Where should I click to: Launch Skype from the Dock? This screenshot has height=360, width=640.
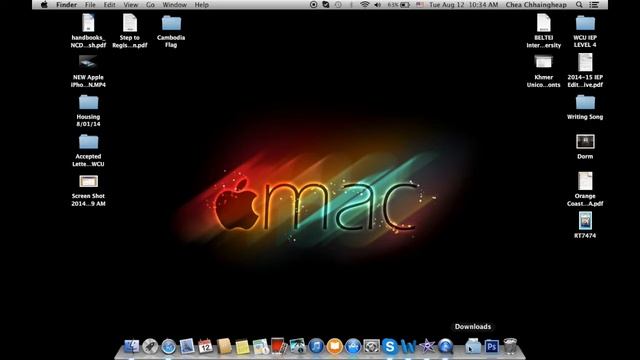tap(390, 346)
